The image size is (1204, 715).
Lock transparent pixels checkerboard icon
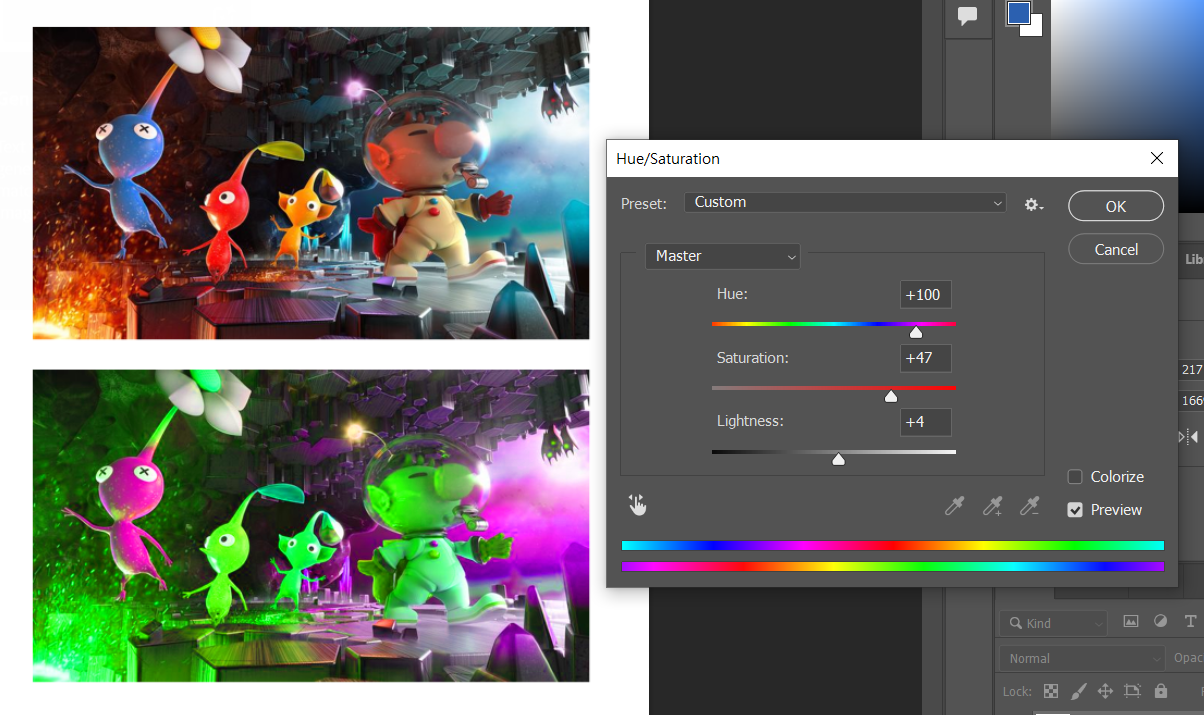[x=1051, y=691]
